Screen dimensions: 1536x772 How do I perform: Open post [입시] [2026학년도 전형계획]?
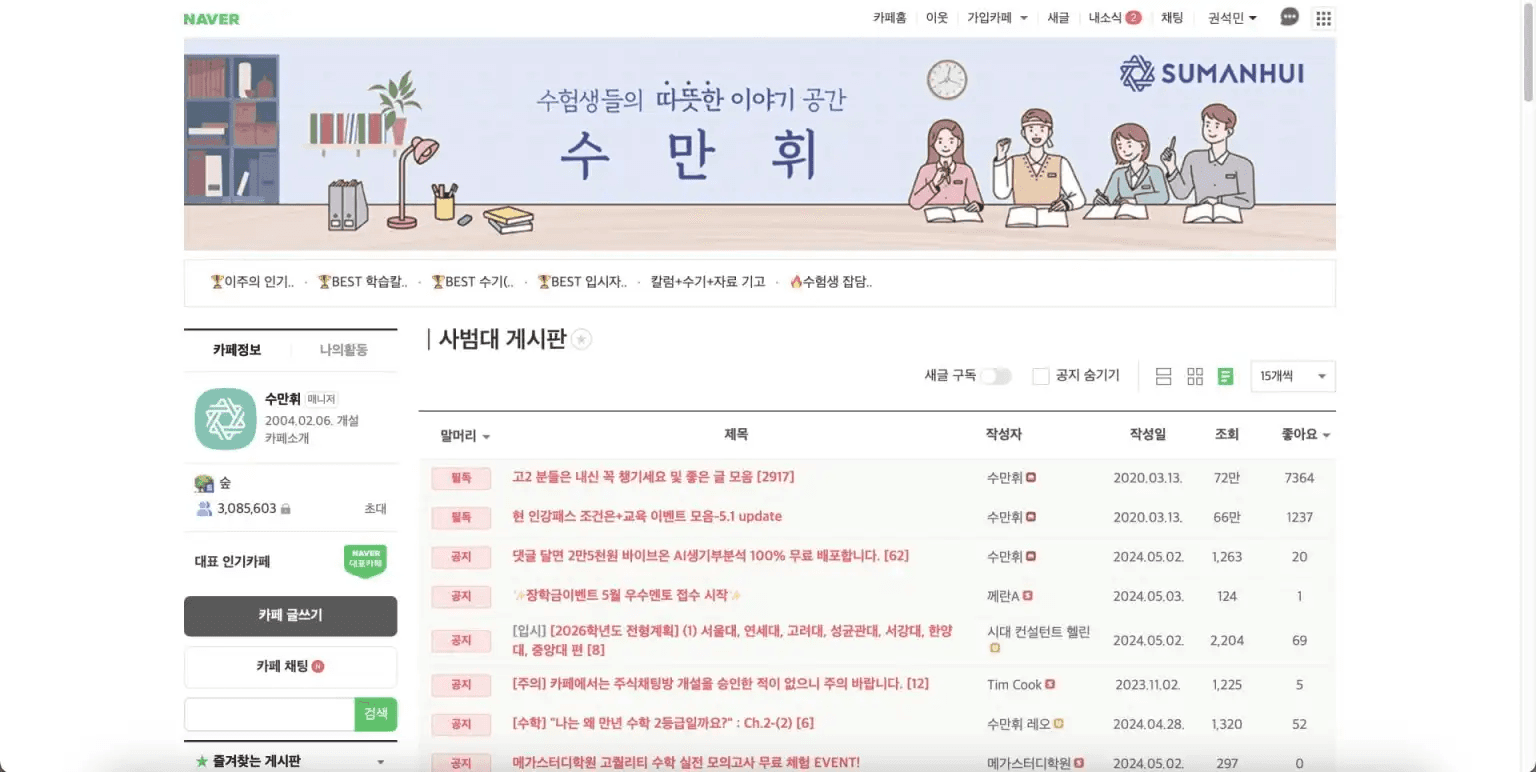point(733,640)
